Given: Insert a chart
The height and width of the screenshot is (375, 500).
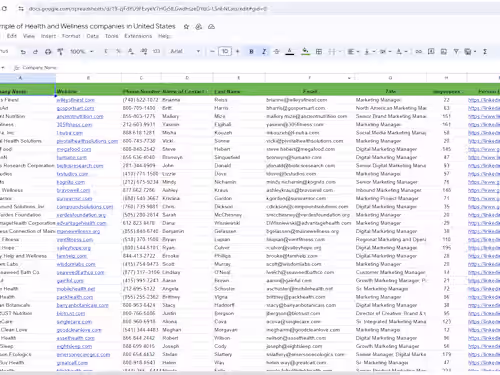Looking at the screenshot, I should (444, 51).
